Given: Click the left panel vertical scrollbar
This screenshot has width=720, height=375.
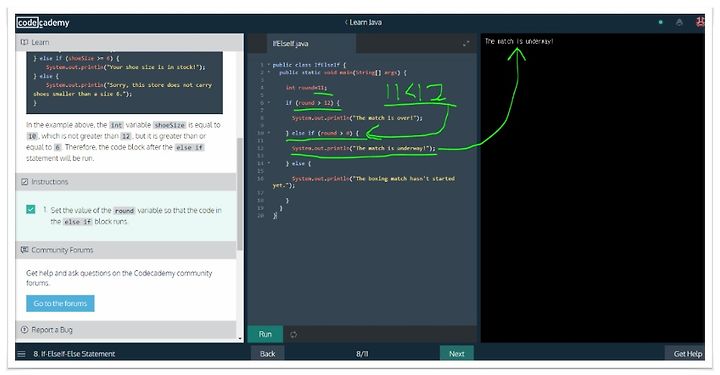Looking at the screenshot, I should pos(240,194).
